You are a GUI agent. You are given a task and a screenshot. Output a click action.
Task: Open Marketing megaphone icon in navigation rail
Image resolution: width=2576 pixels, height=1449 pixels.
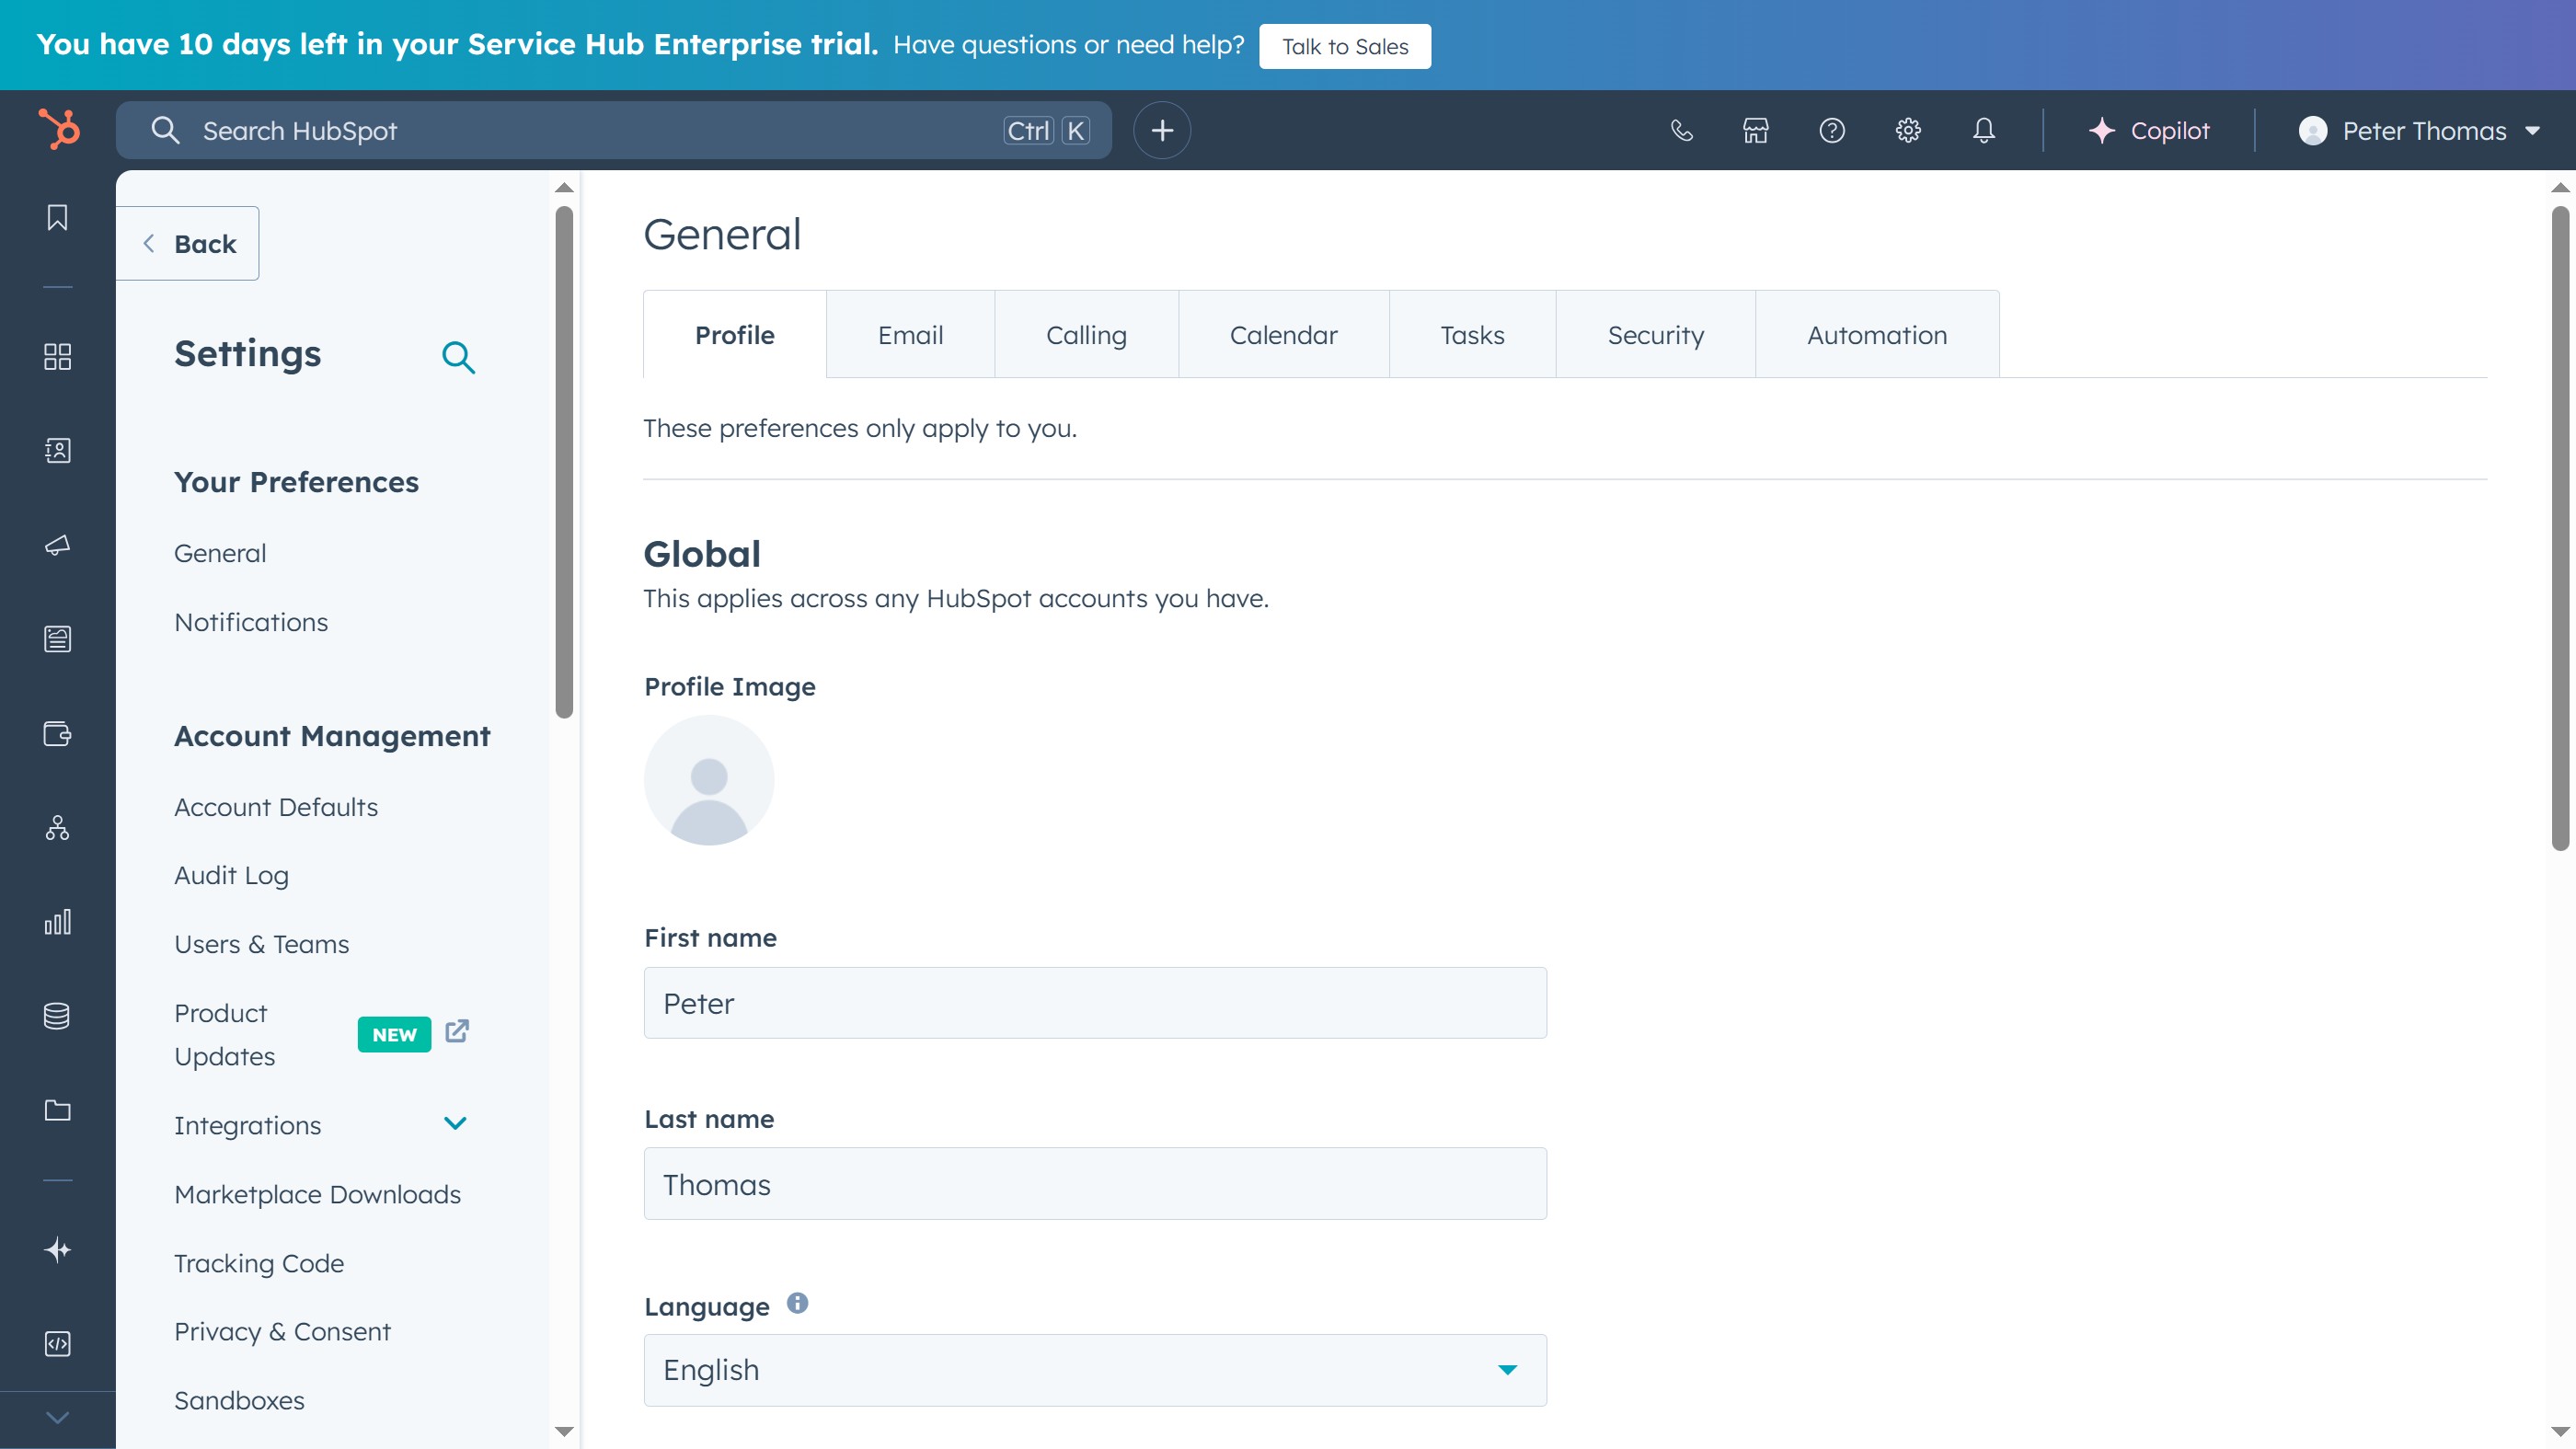[57, 544]
